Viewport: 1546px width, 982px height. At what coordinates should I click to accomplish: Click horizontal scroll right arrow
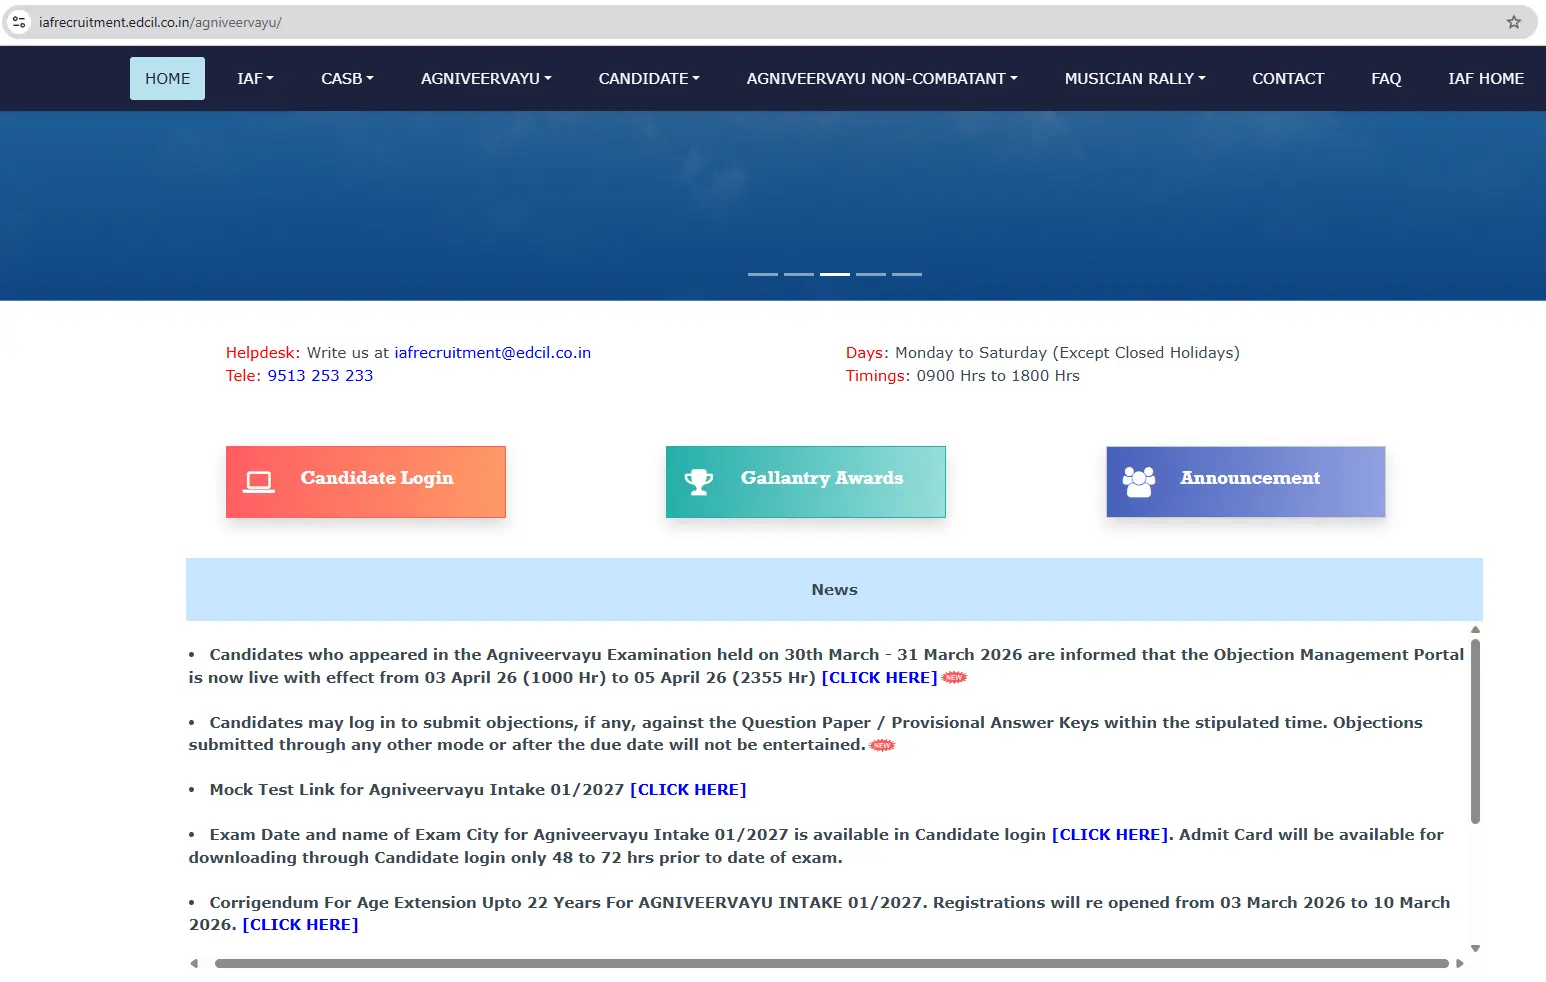1460,964
